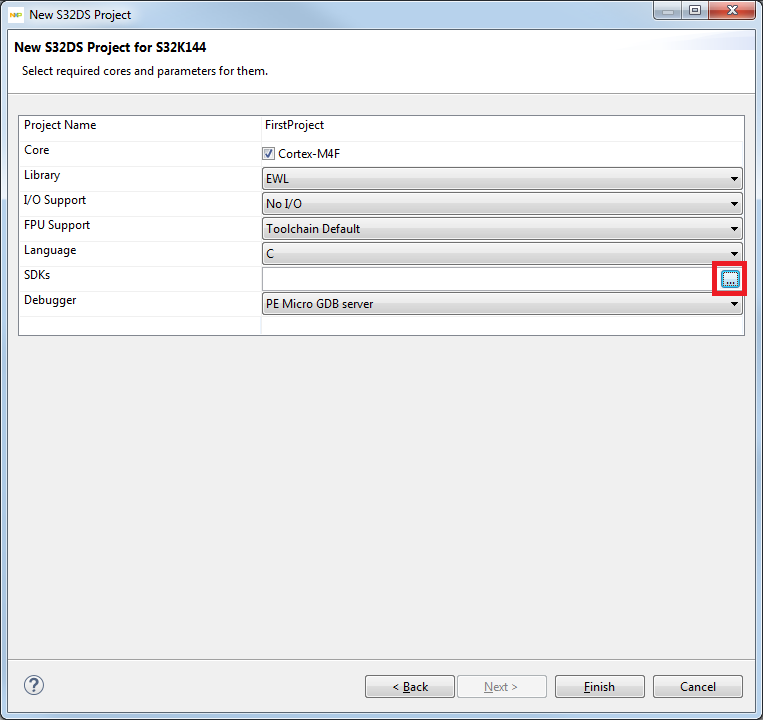The width and height of the screenshot is (763, 720).
Task: Click the Debugger row label
Action: [50, 300]
